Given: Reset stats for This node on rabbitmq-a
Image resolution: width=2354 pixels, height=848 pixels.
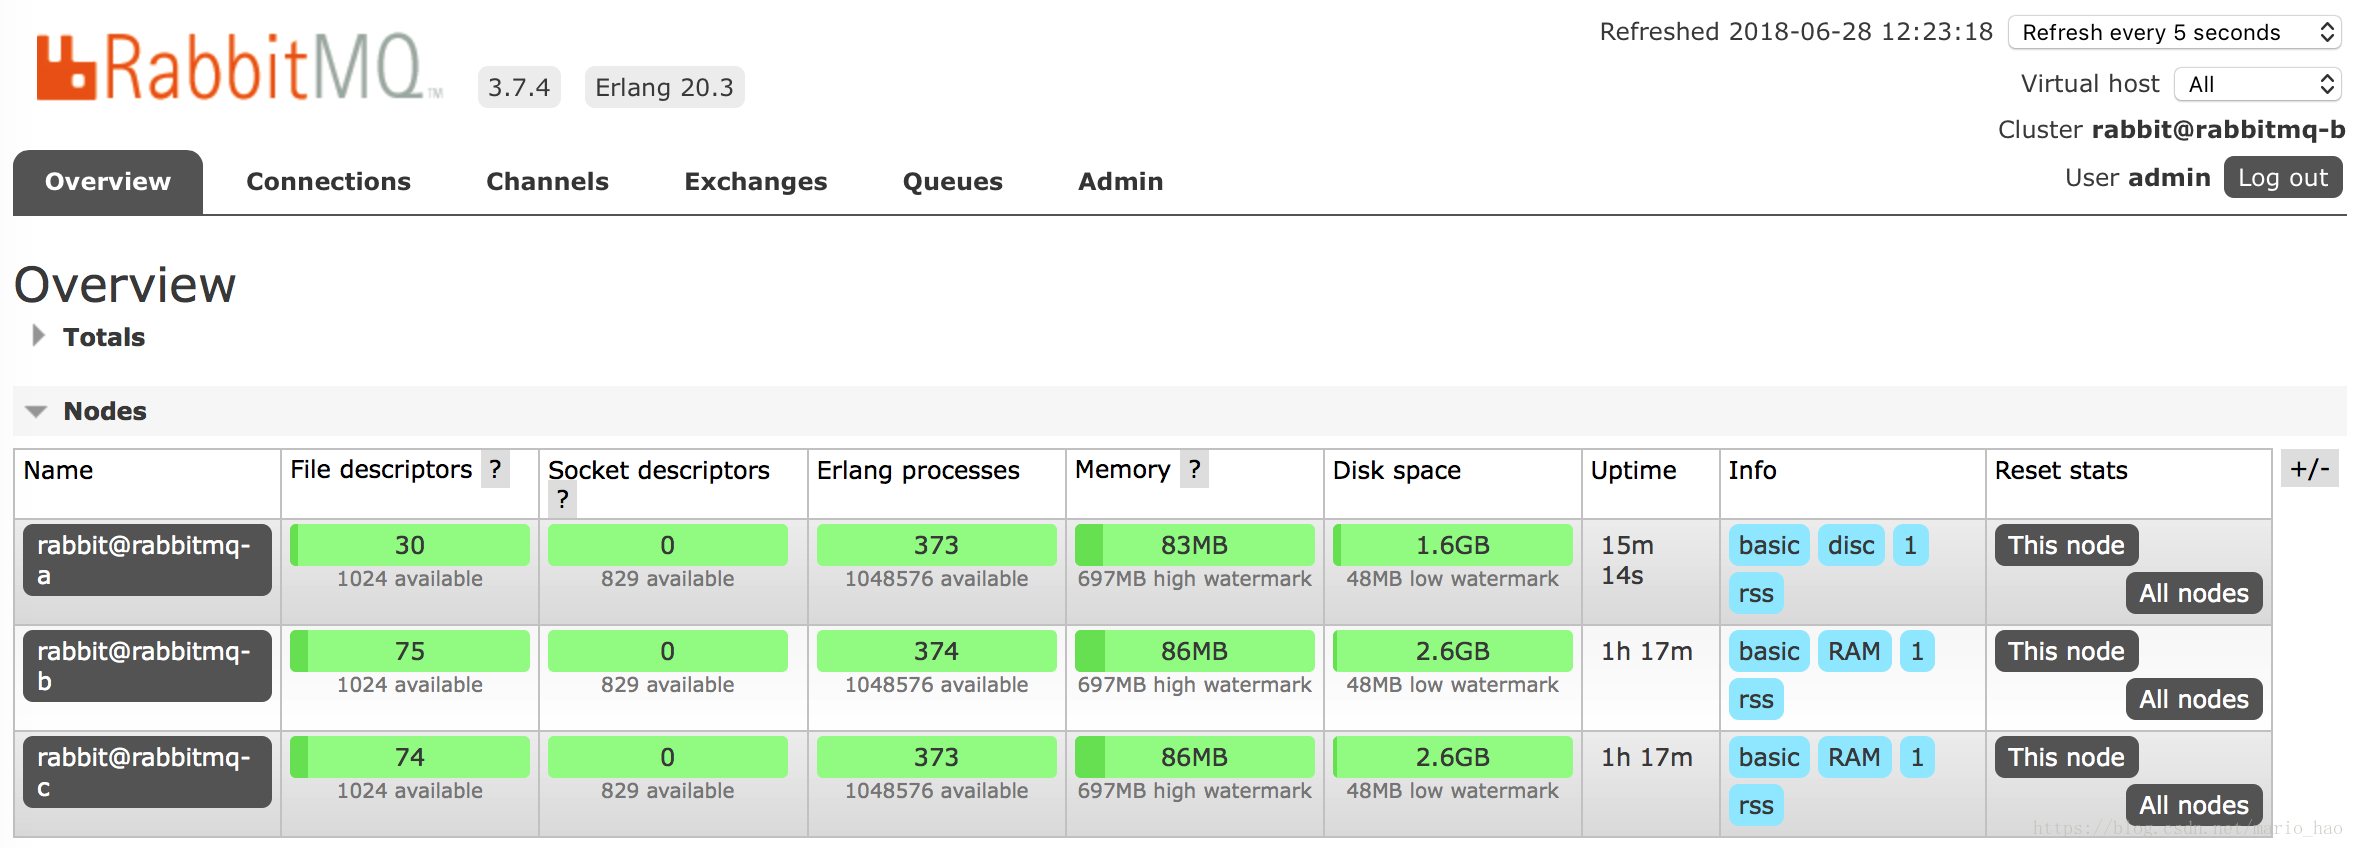Looking at the screenshot, I should [x=2066, y=545].
